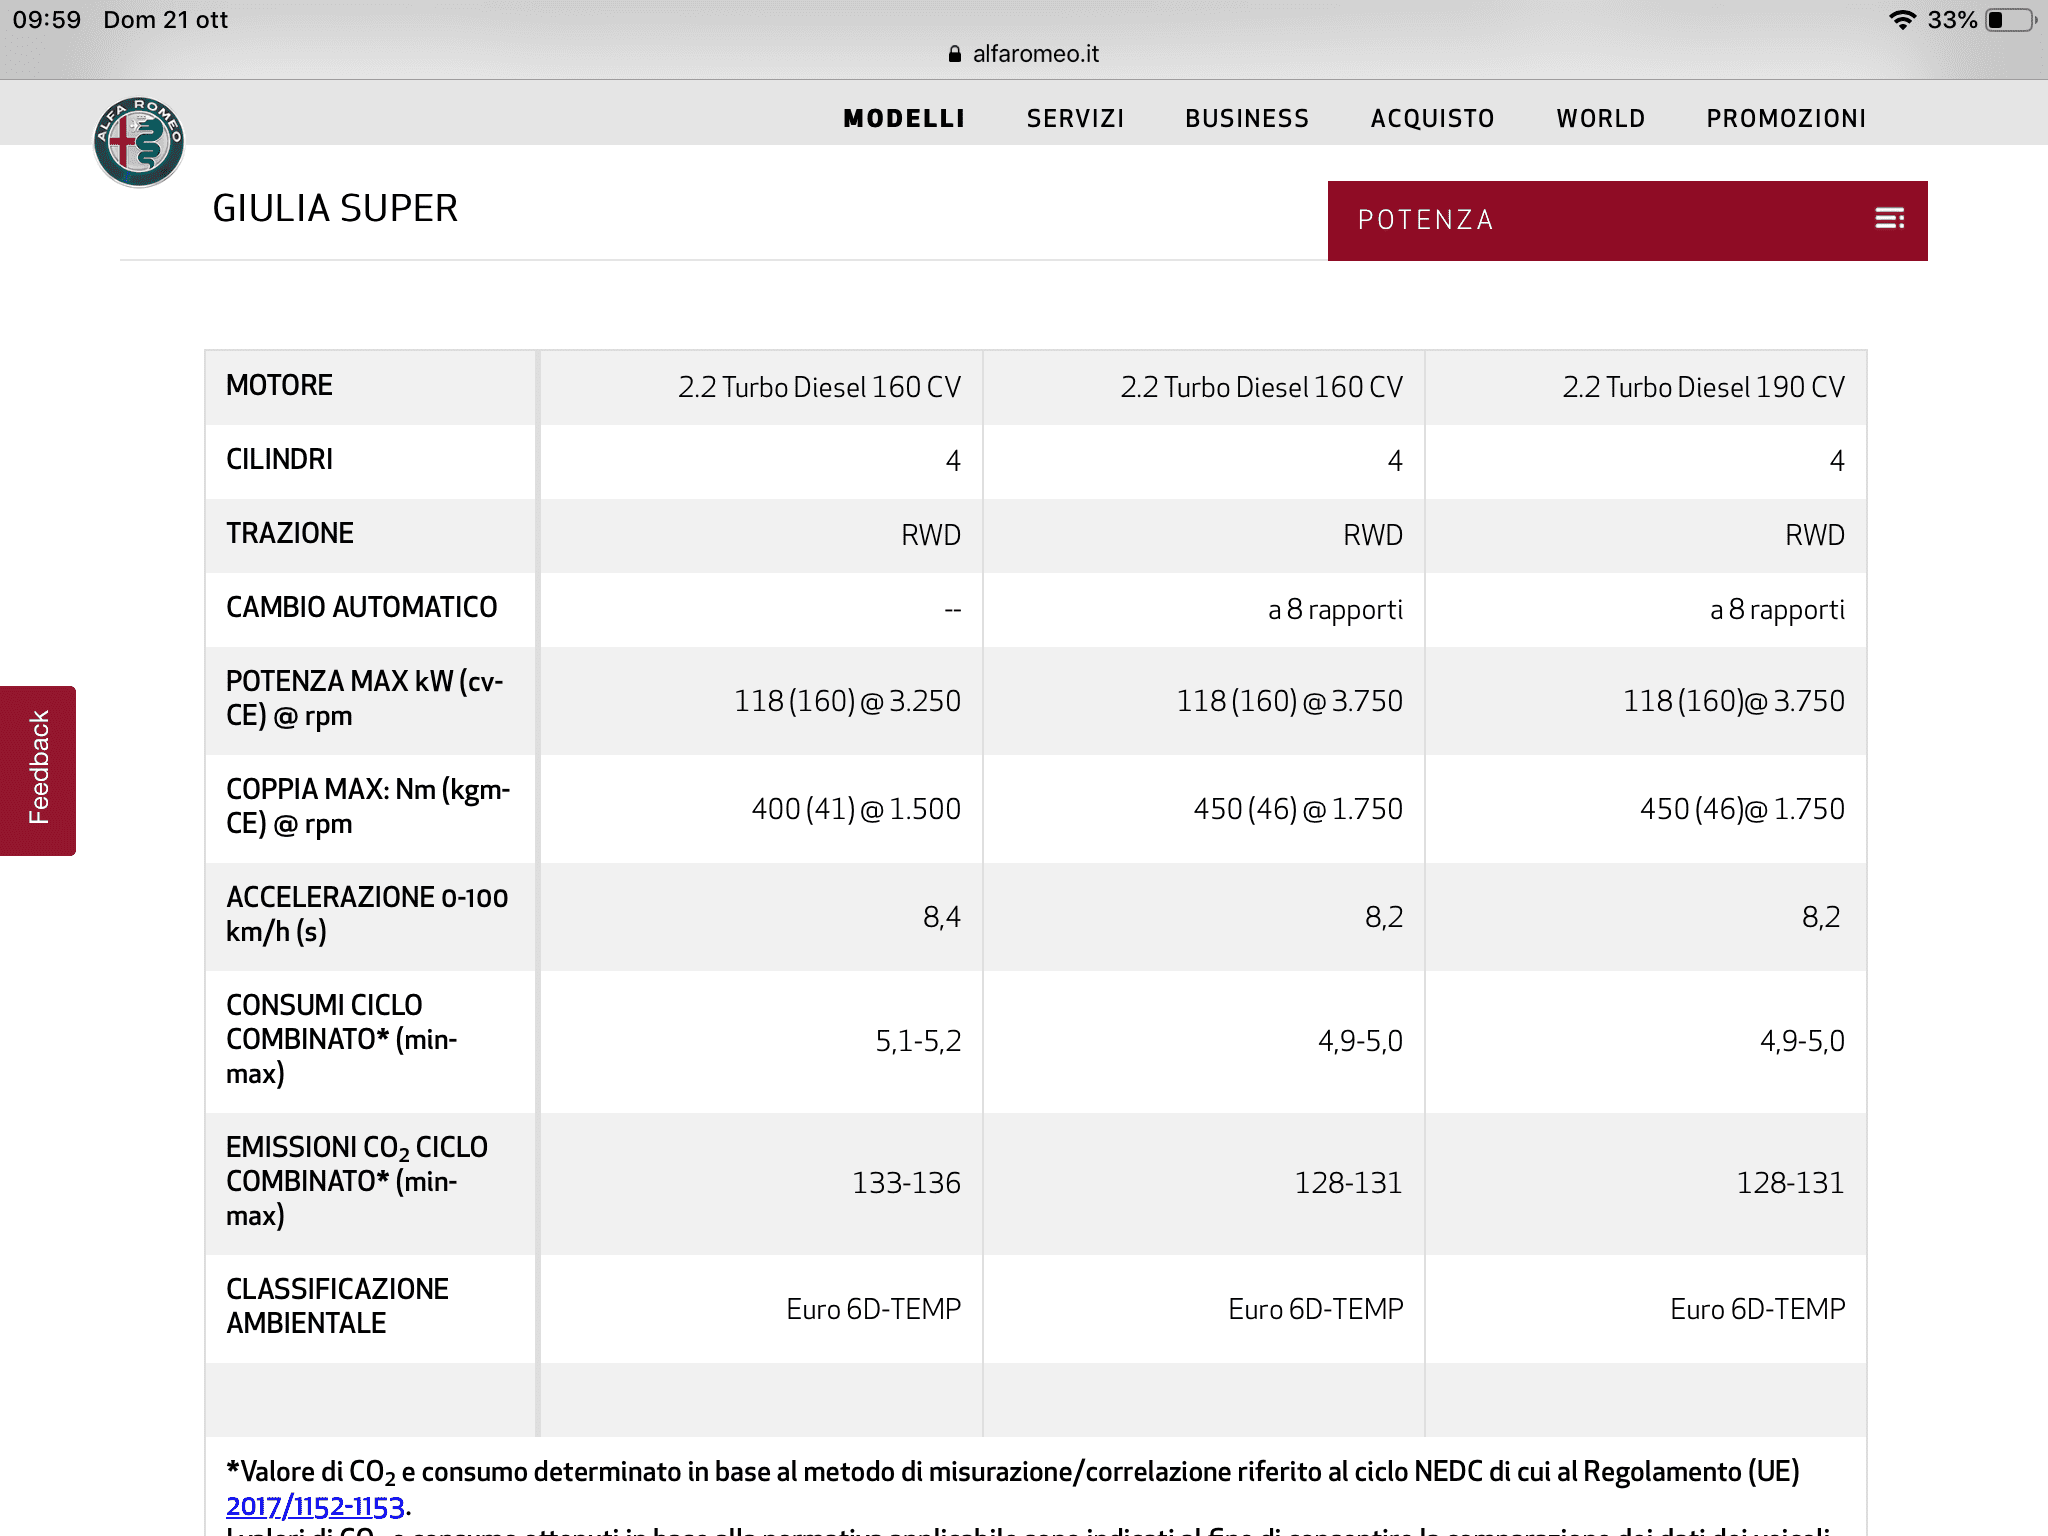Click the CILINDRI row label
Image resolution: width=2048 pixels, height=1536 pixels.
tap(279, 460)
